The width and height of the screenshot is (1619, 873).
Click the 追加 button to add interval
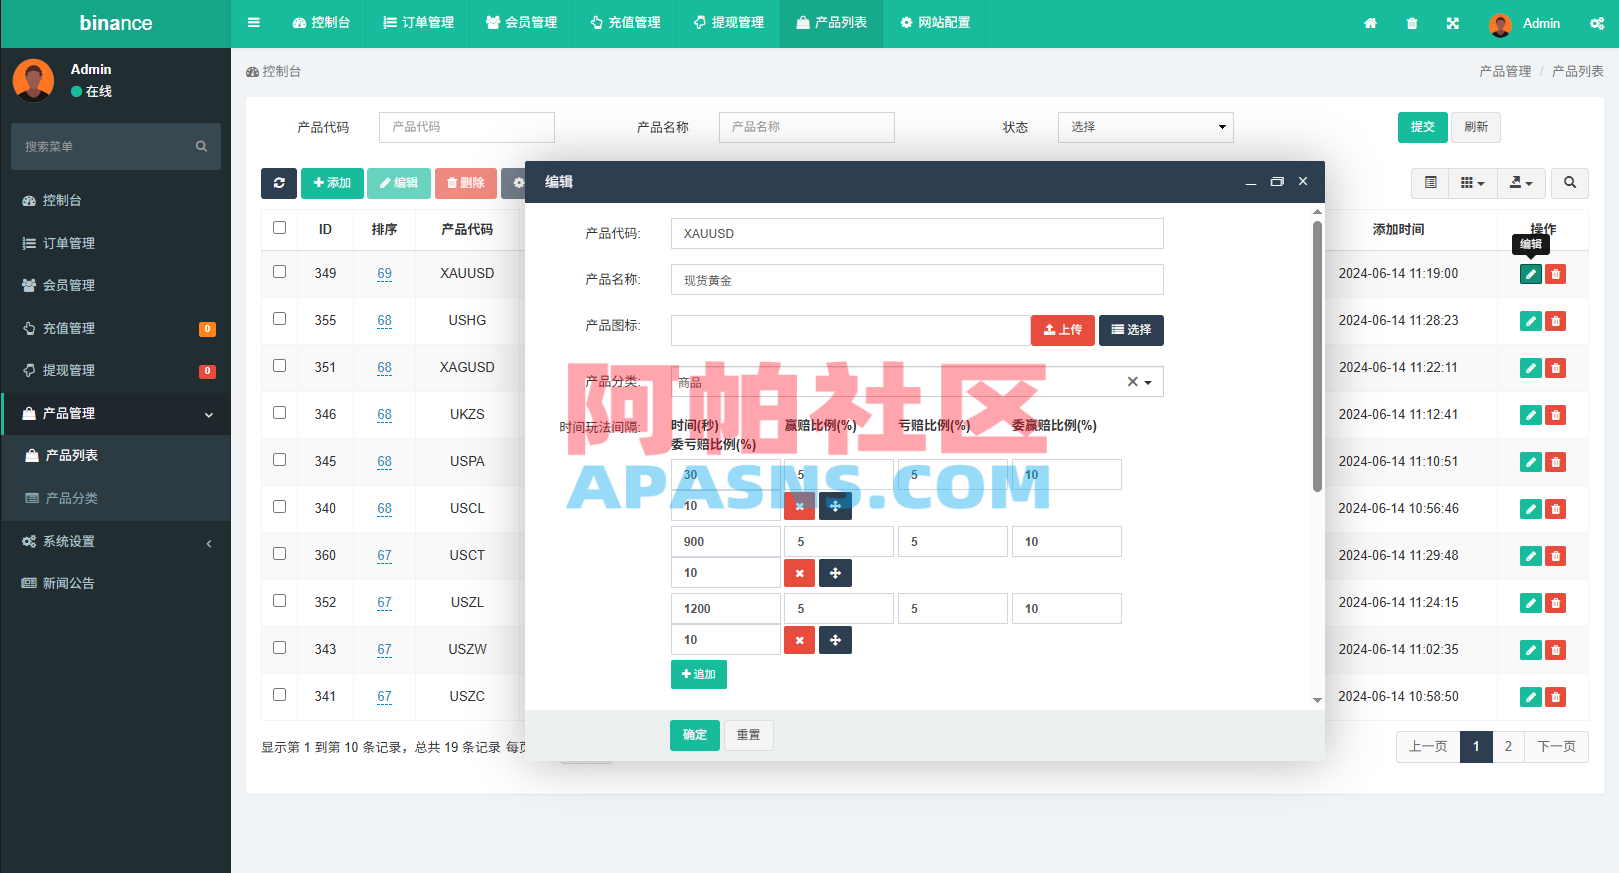(699, 675)
